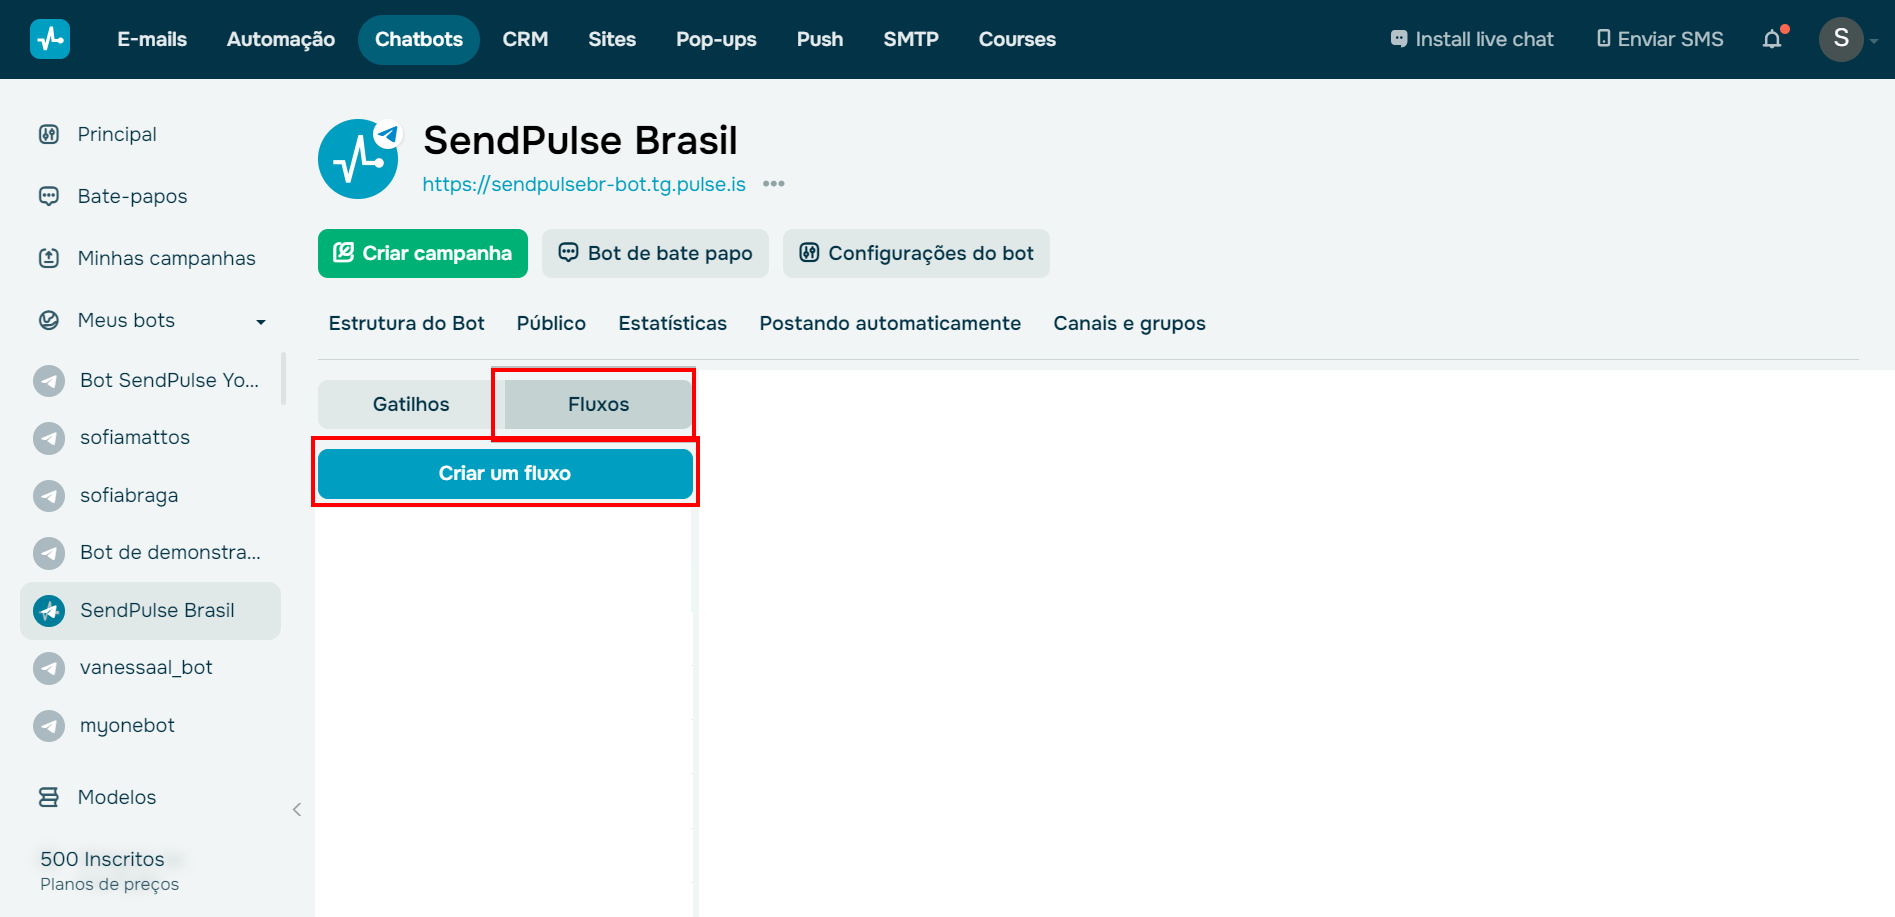Open the SMTP section
Viewport: 1895px width, 917px height.
pyautogui.click(x=911, y=39)
